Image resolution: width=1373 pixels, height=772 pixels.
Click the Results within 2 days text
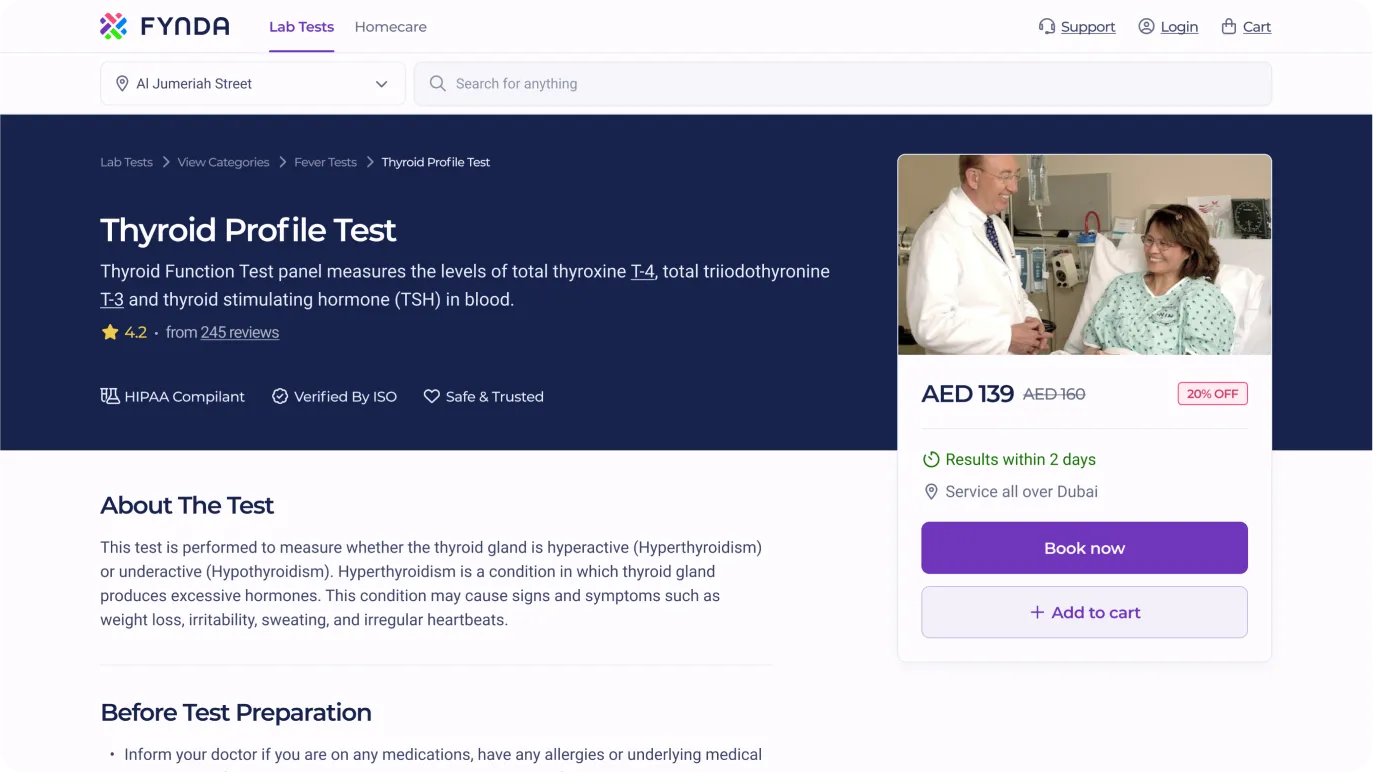click(x=1021, y=460)
